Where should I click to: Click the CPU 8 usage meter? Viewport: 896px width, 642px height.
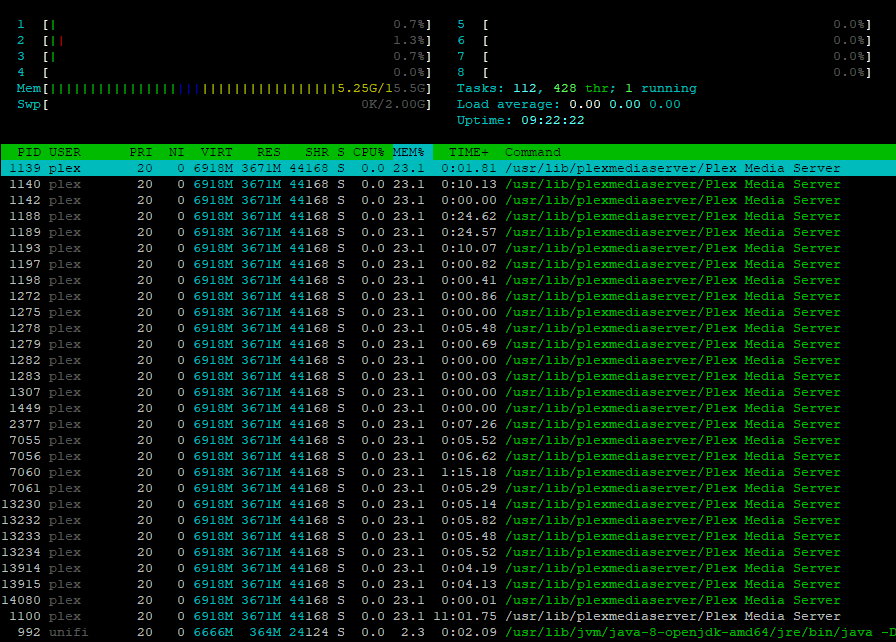pos(664,72)
